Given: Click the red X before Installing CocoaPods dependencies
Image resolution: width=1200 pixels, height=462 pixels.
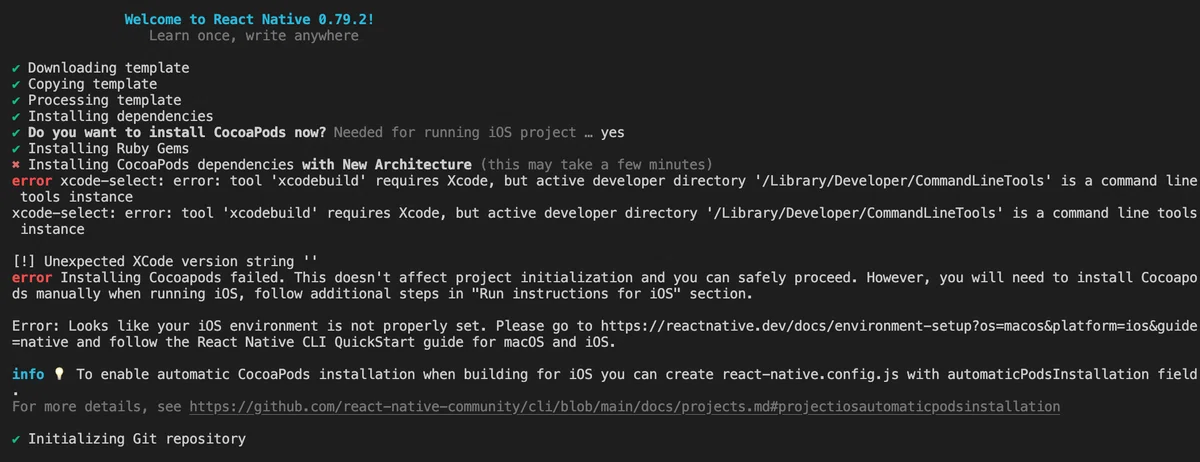Looking at the screenshot, I should point(17,164).
